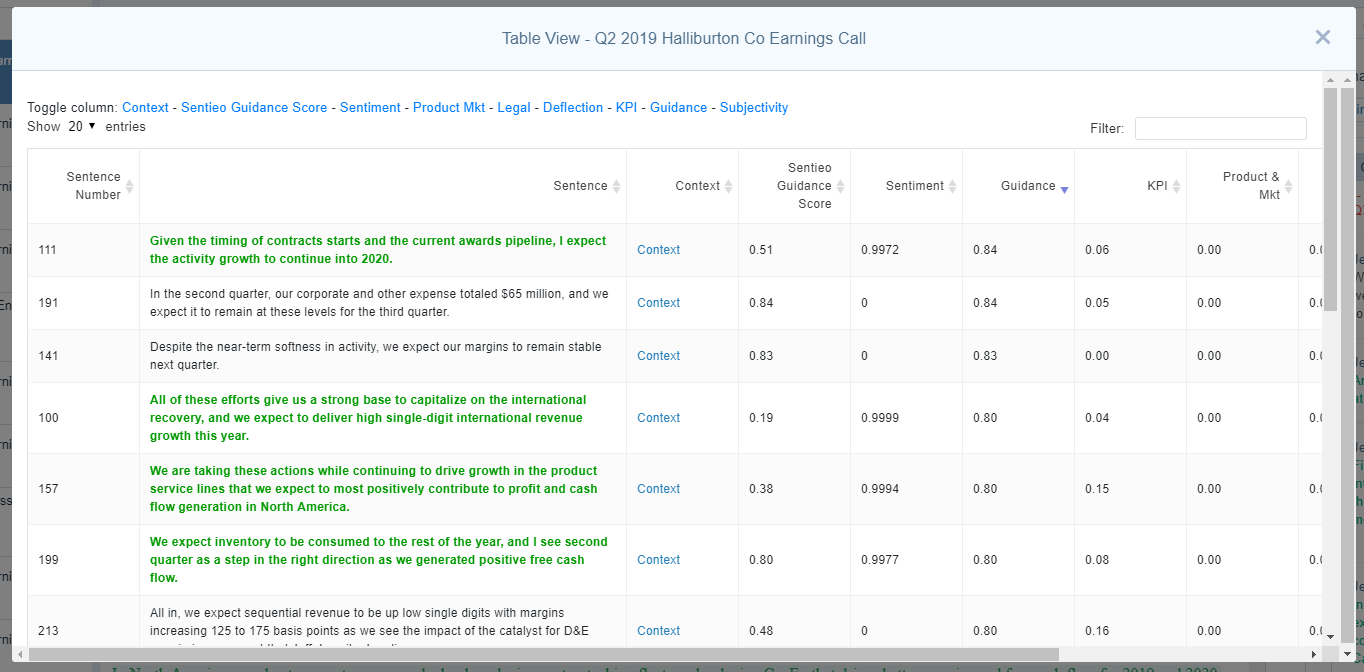Toggle the Sentiment column in Toggle column list
The width and height of the screenshot is (1364, 672).
370,108
